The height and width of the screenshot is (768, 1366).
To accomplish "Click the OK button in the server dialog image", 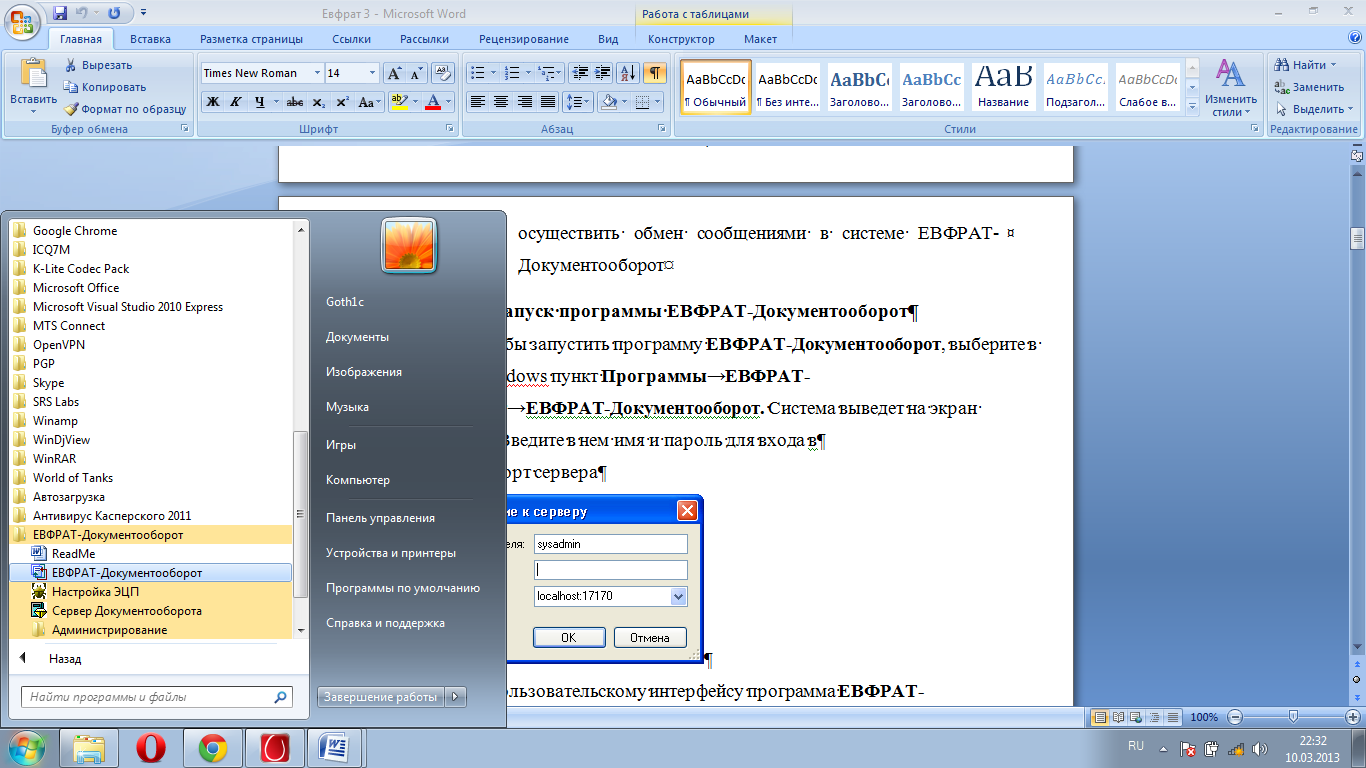I will pos(568,638).
